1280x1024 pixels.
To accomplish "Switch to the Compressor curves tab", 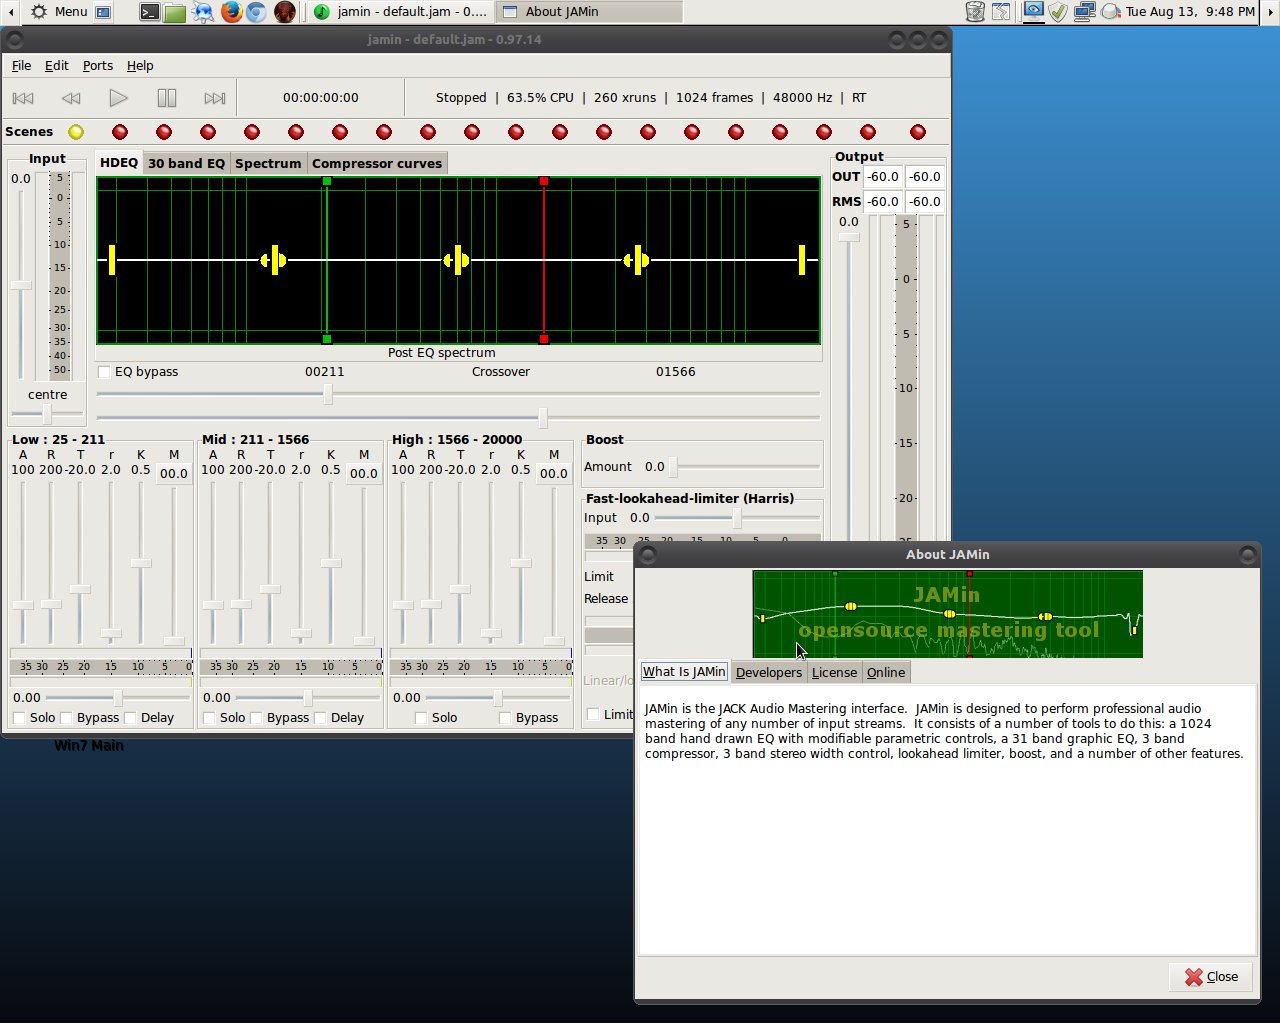I will [x=377, y=162].
